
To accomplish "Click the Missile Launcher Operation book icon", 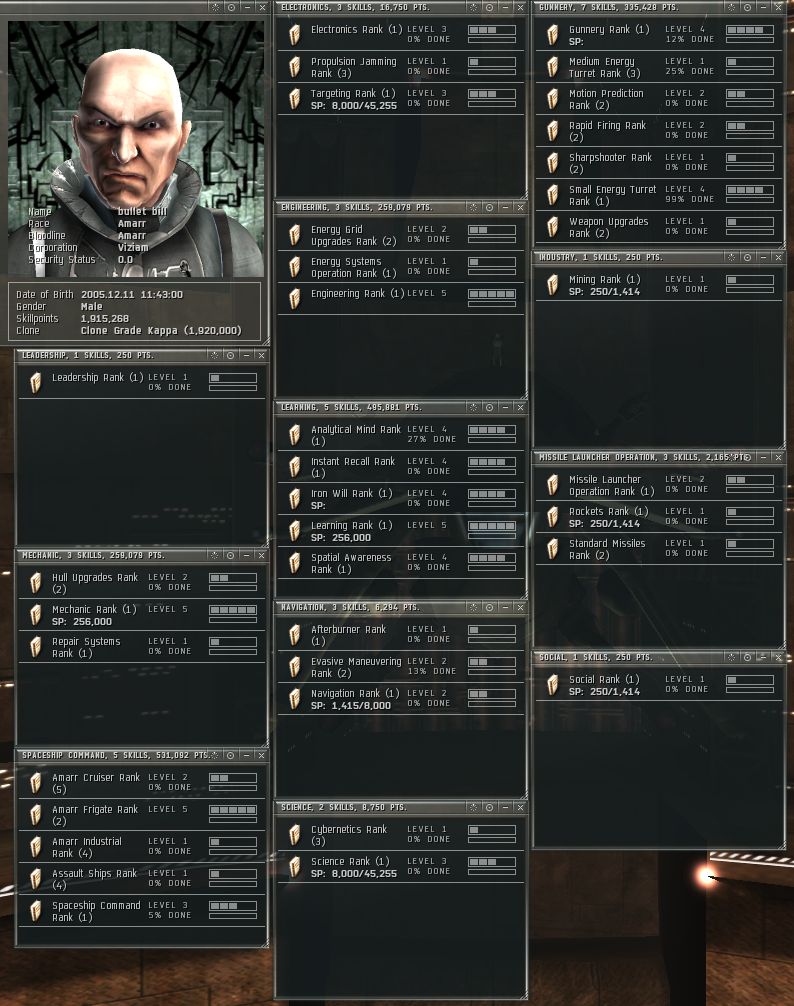I will coord(552,485).
